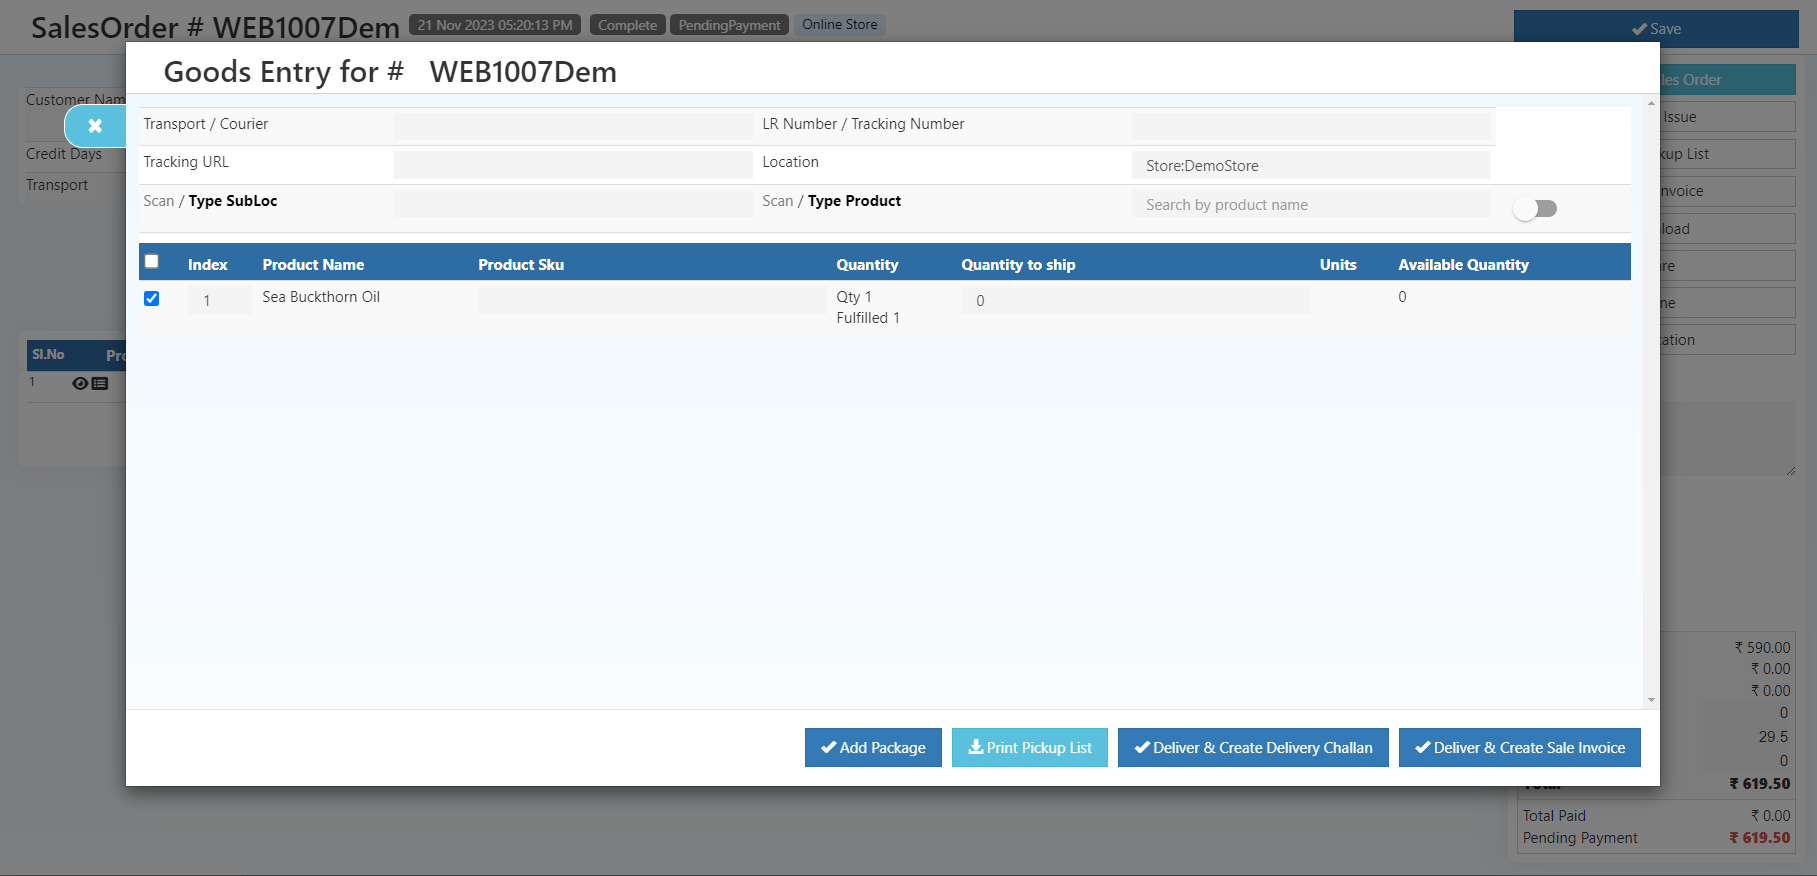
Task: Click the Tracking URL input field
Action: 573,165
